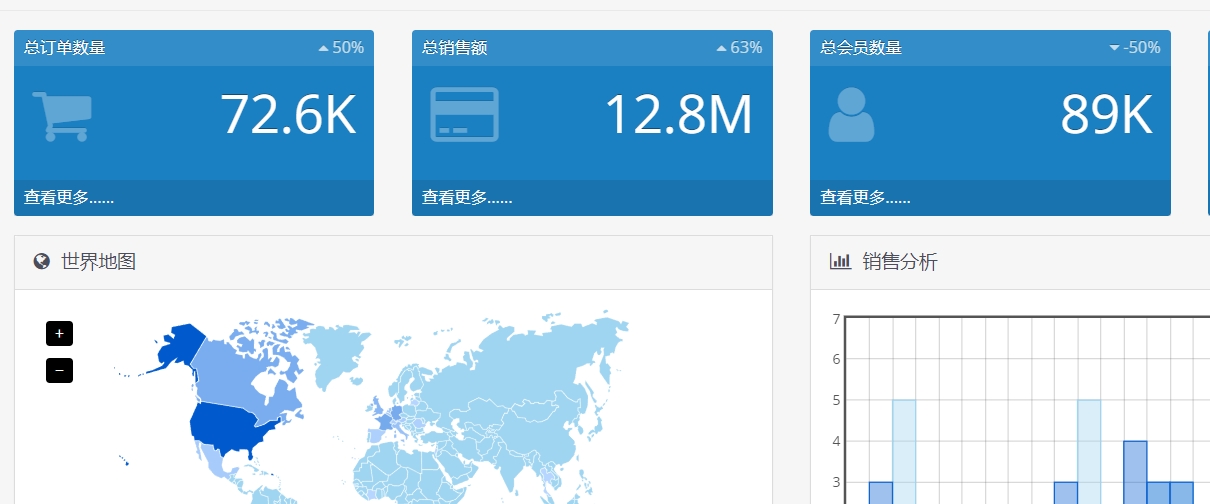1210x504 pixels.
Task: Click the 世界地图 panel heading
Action: [98, 262]
